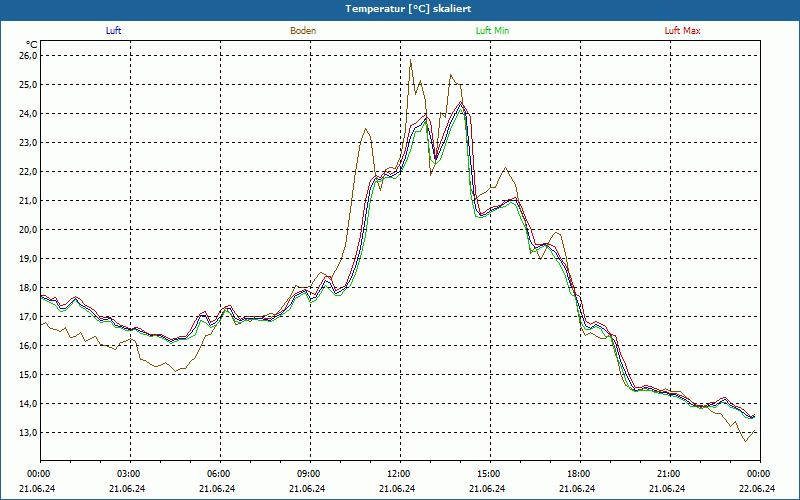Image resolution: width=800 pixels, height=500 pixels.
Task: Click the 22,0 y-axis value
Action: (x=29, y=171)
